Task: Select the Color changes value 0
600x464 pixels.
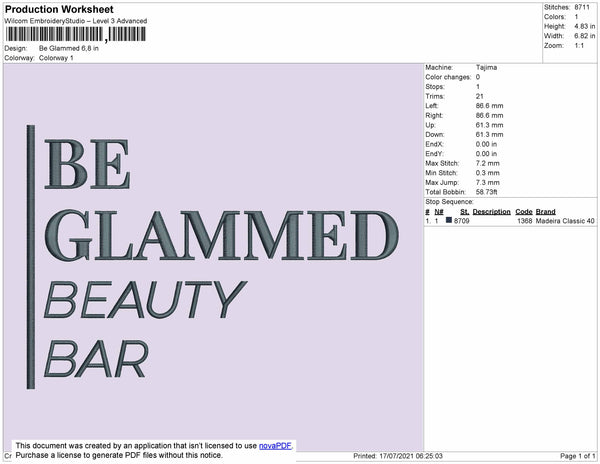Action: pos(478,77)
